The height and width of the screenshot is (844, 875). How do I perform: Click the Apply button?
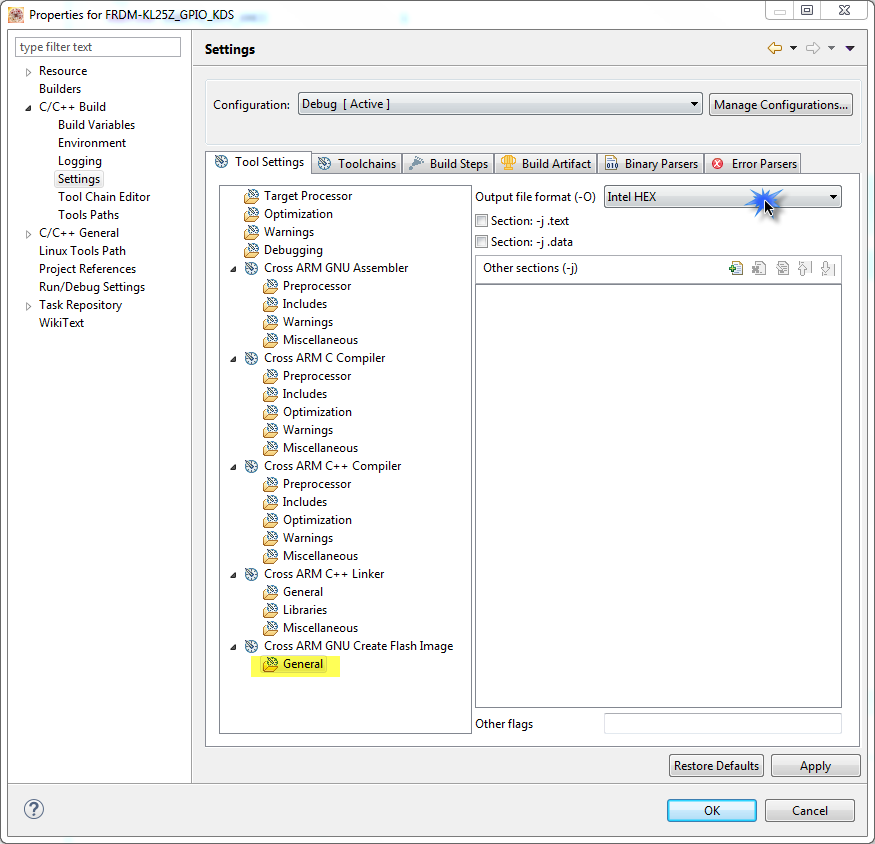pos(815,766)
